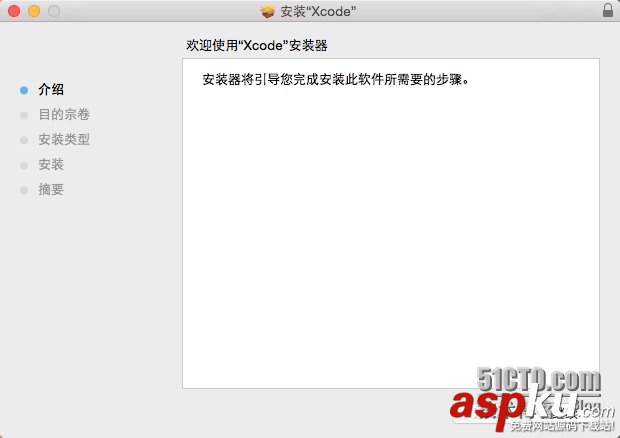Viewport: 620px width, 438px height.
Task: Click the heading 欢迎使用"Xcode"安装器
Action: point(257,45)
